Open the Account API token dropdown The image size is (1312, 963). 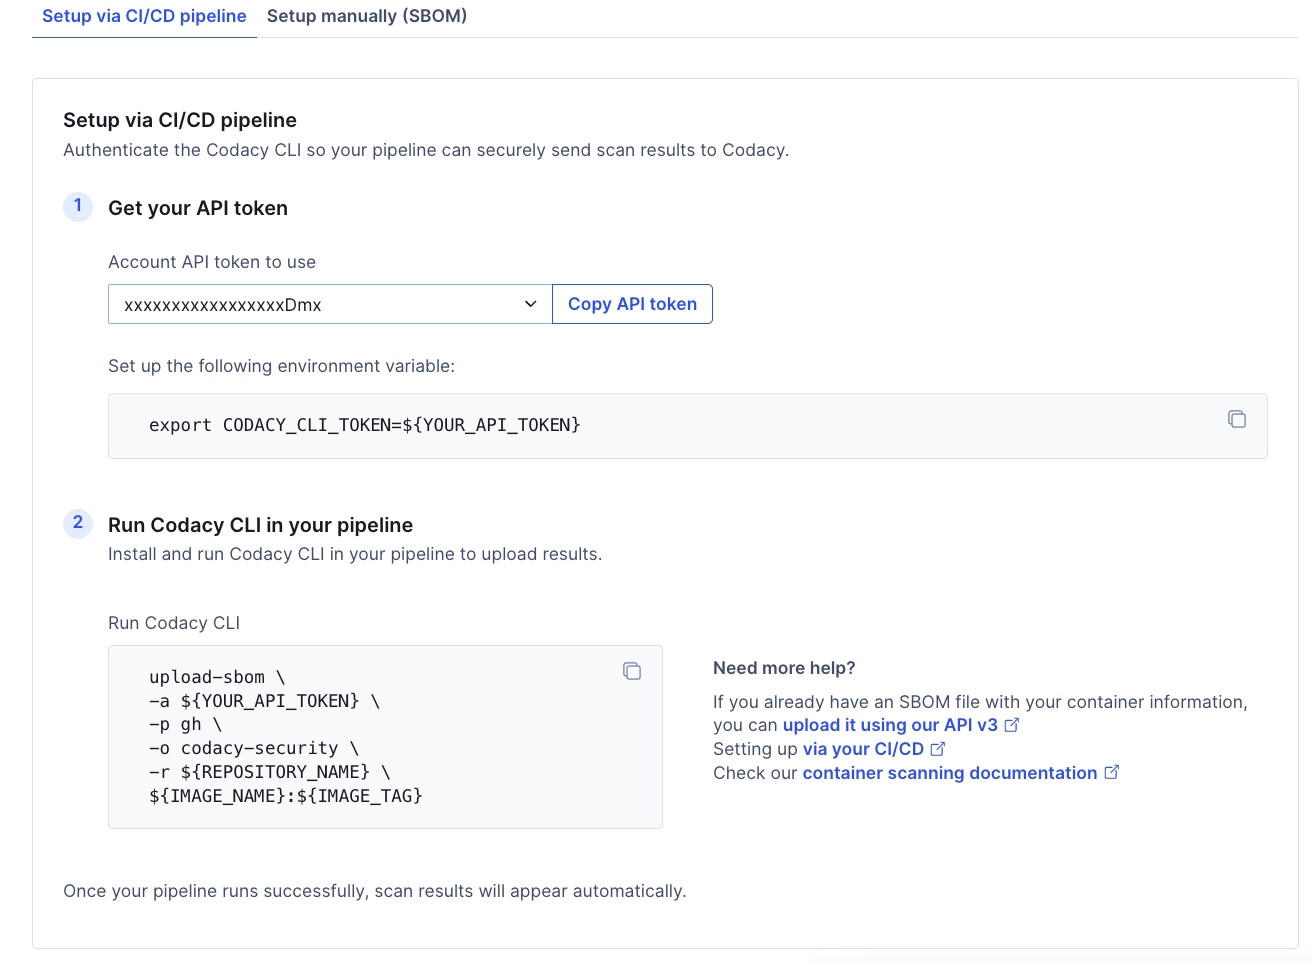point(329,304)
